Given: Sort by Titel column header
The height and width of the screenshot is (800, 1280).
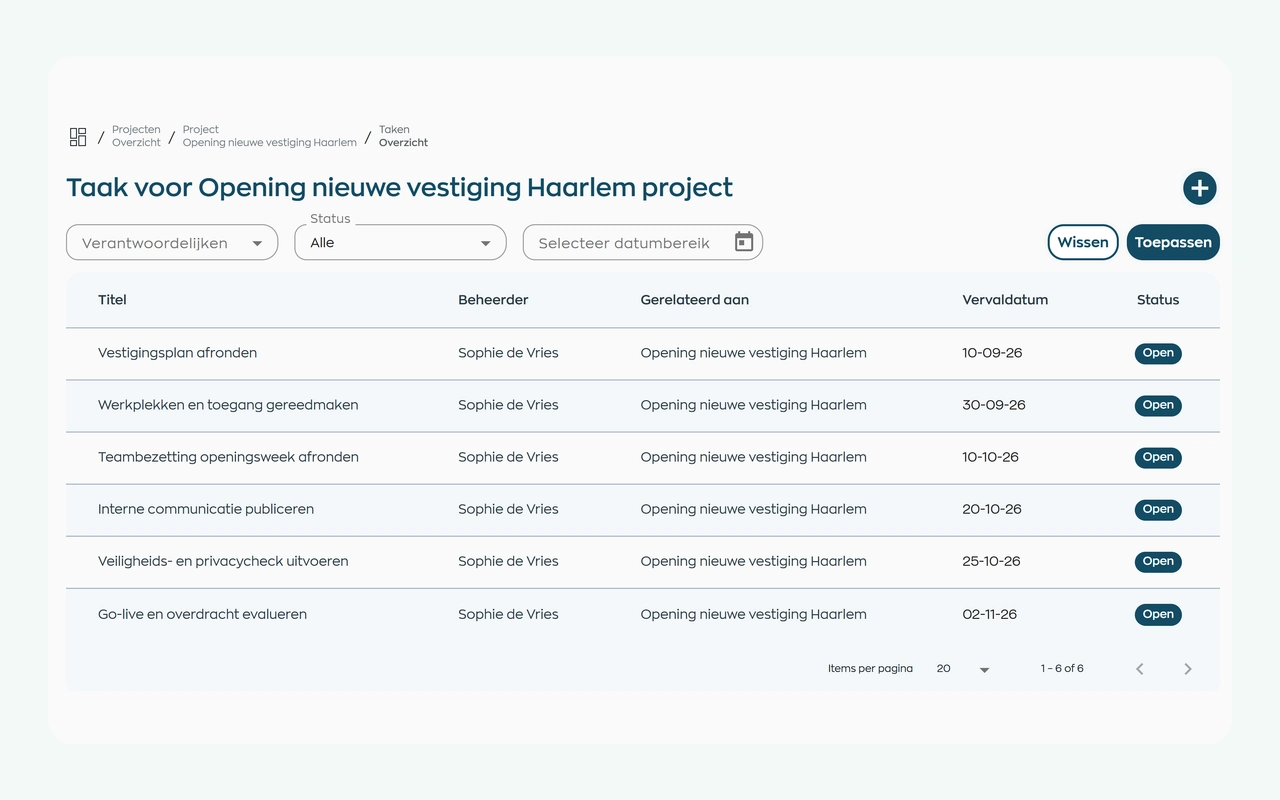Looking at the screenshot, I should pyautogui.click(x=112, y=300).
